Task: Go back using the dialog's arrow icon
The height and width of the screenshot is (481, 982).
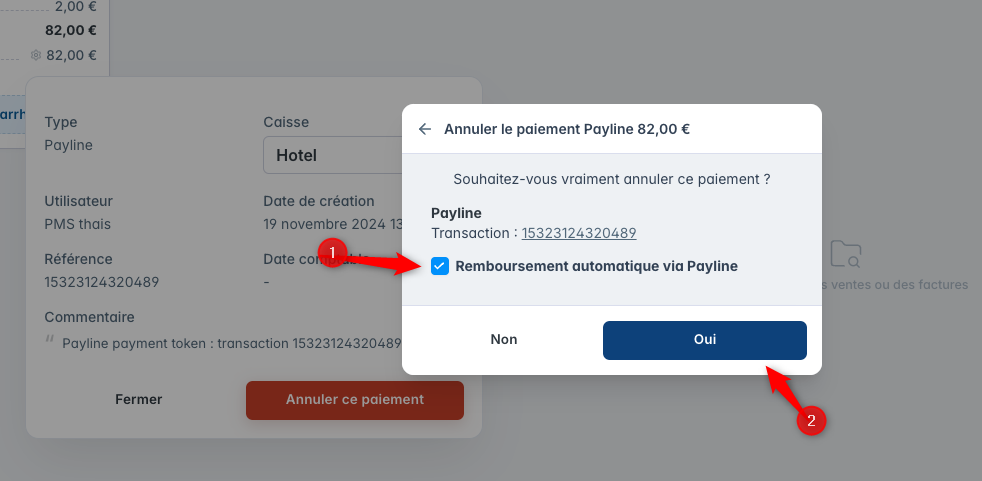Action: click(425, 129)
